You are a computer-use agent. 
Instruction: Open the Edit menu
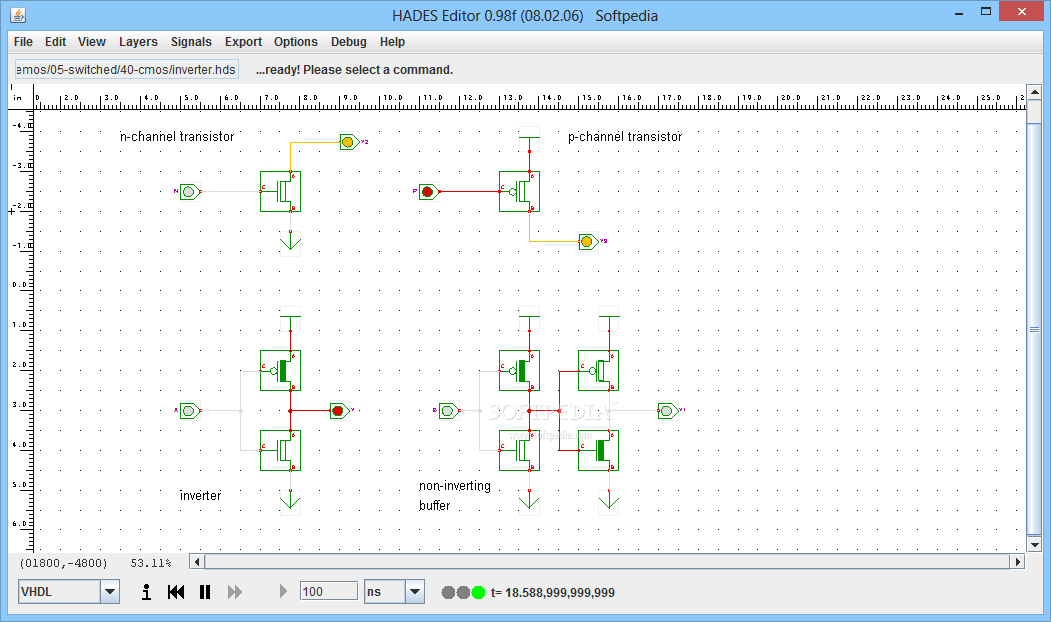tap(55, 42)
